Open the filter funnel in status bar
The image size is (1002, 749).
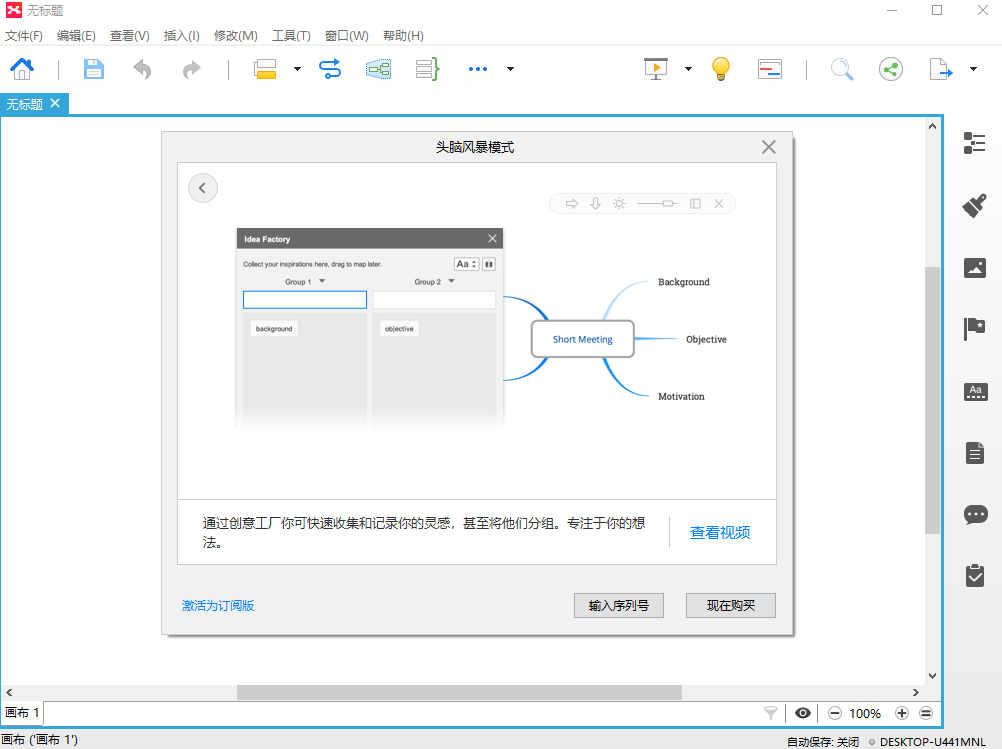[x=771, y=713]
